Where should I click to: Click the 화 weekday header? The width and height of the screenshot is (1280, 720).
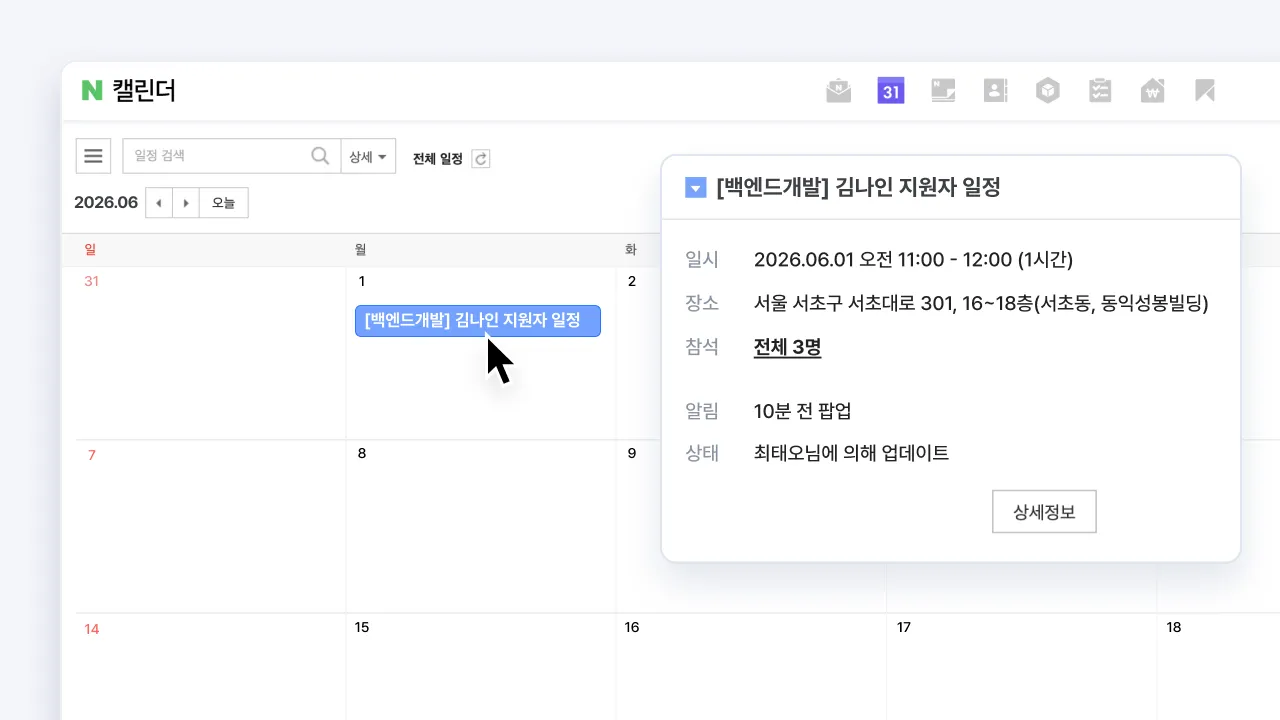631,248
